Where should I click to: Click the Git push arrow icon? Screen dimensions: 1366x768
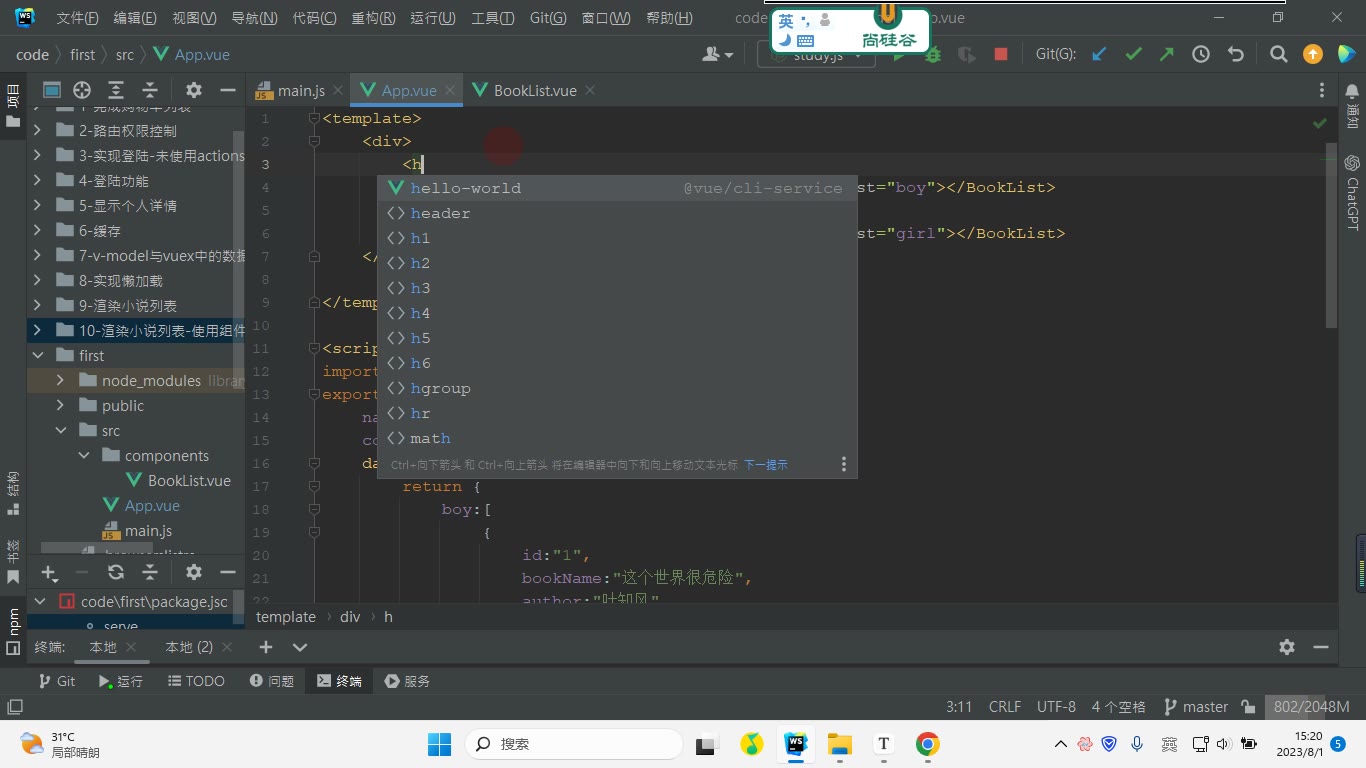click(x=1166, y=54)
